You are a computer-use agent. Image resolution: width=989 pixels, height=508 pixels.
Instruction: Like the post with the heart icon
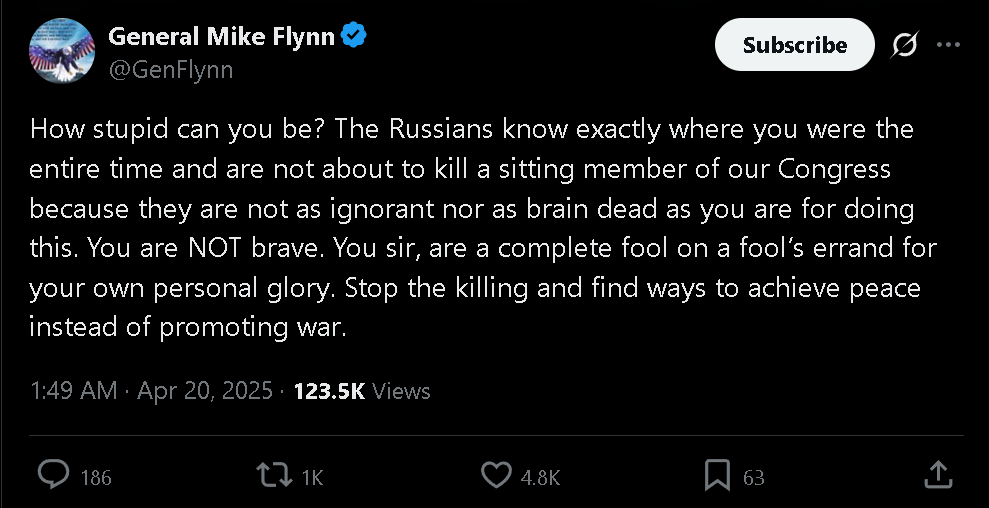(496, 475)
